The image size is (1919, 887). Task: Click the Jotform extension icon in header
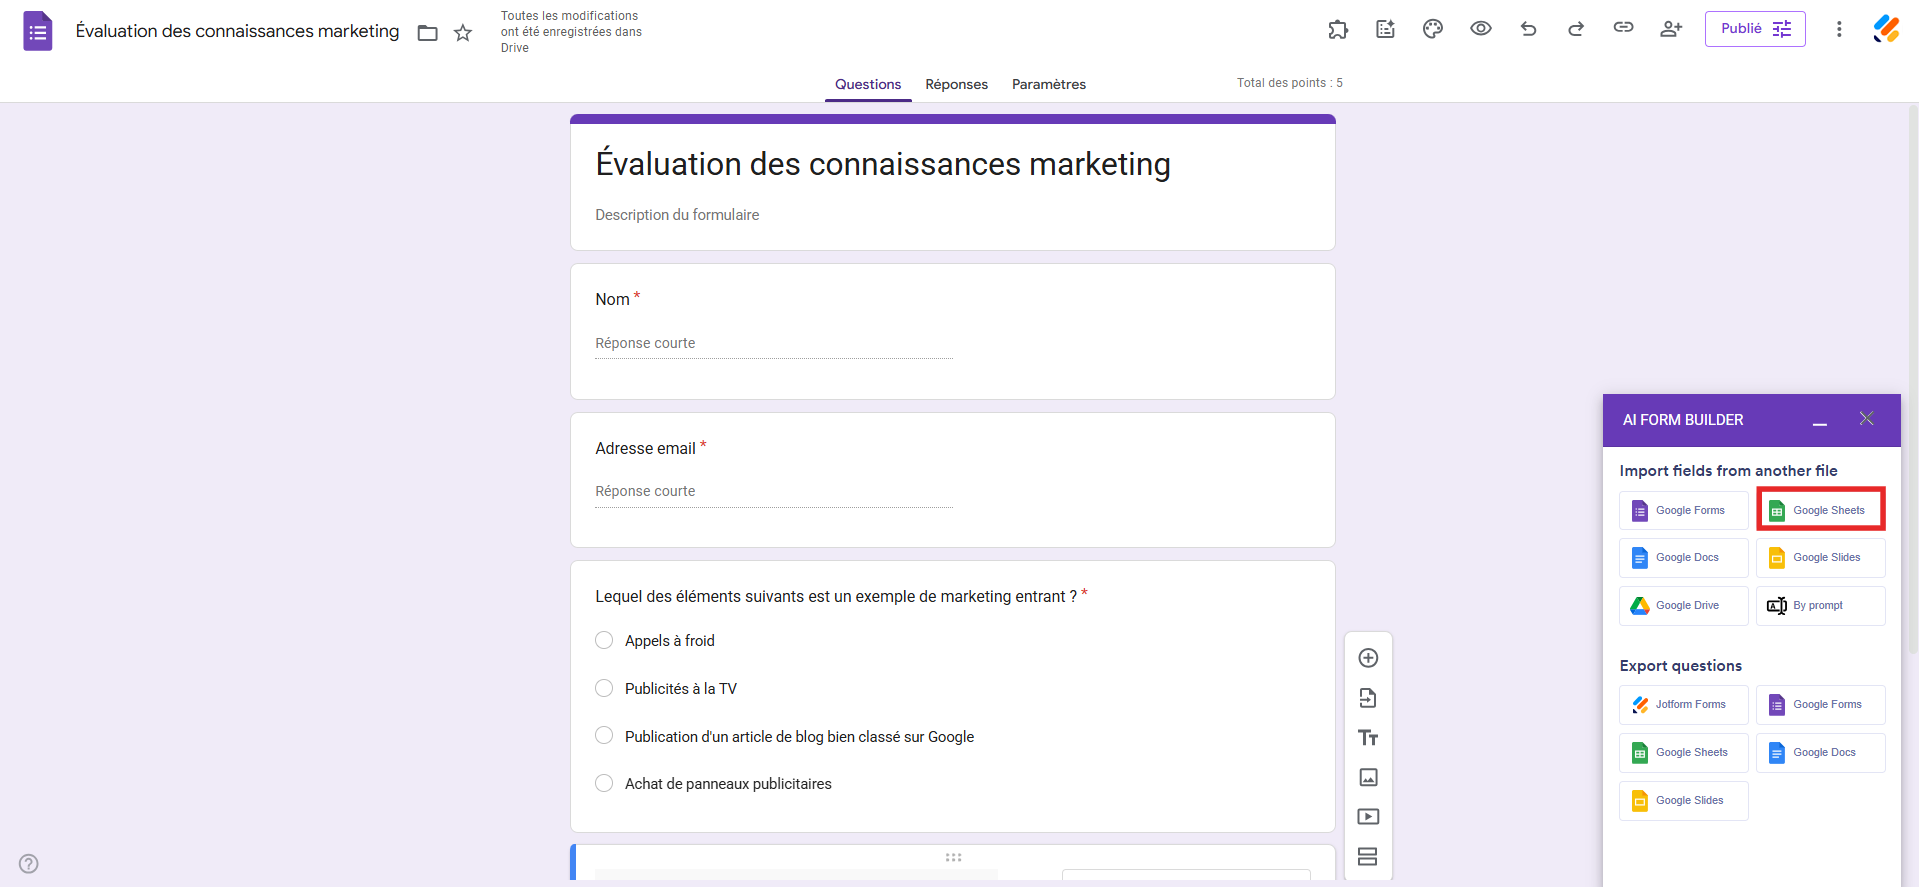click(x=1887, y=29)
